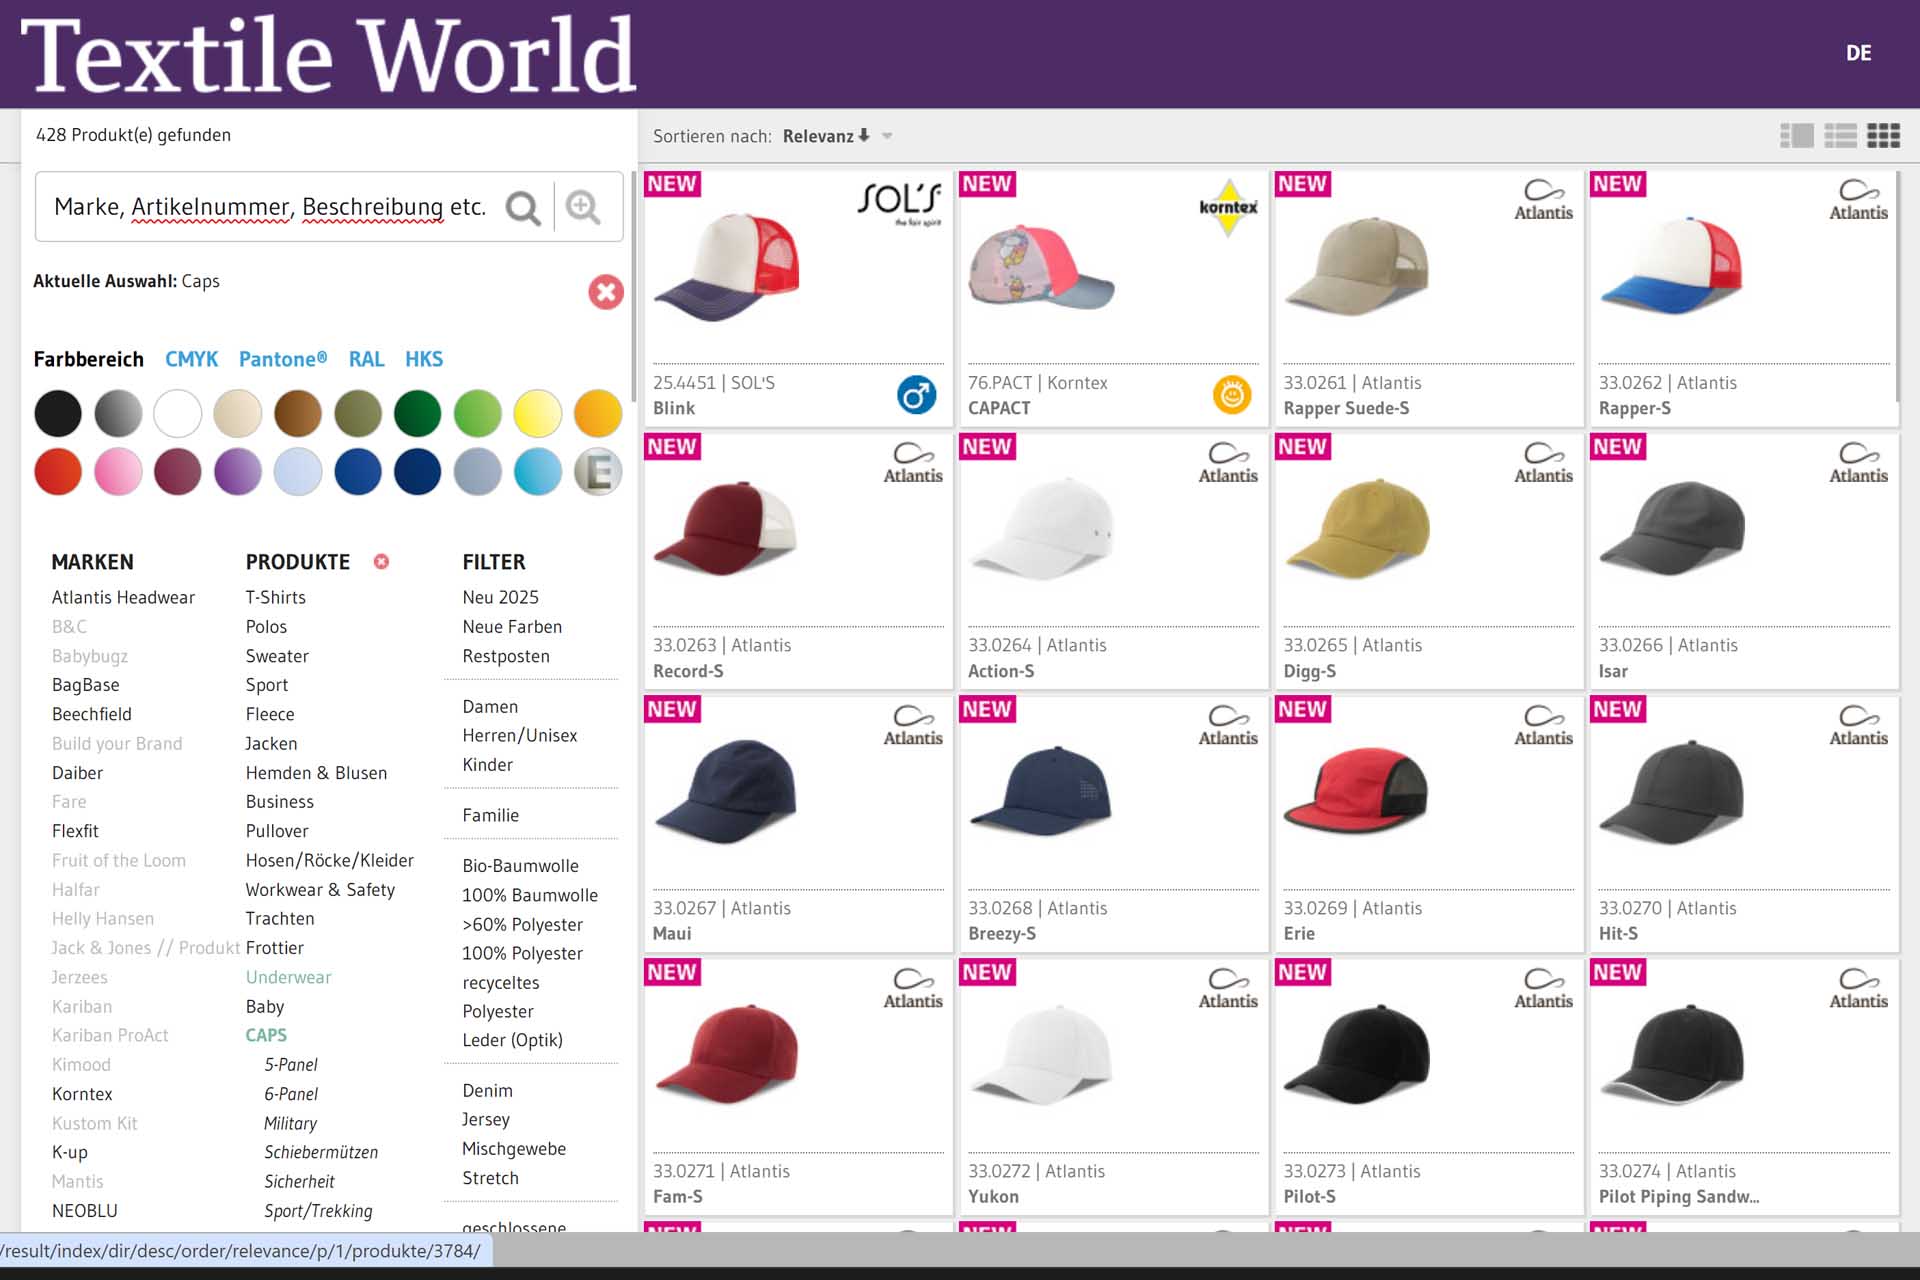1920x1280 pixels.
Task: Switch to the grid view icon
Action: click(1883, 135)
